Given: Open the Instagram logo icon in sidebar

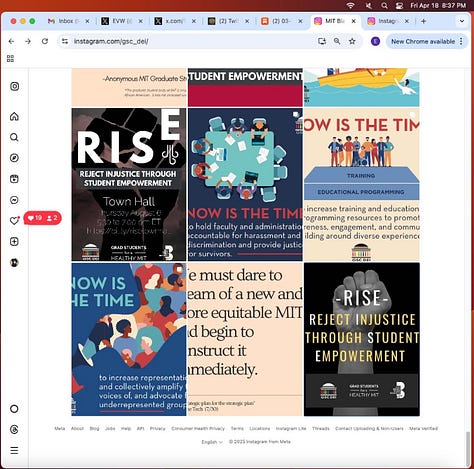Looking at the screenshot, I should (14, 87).
